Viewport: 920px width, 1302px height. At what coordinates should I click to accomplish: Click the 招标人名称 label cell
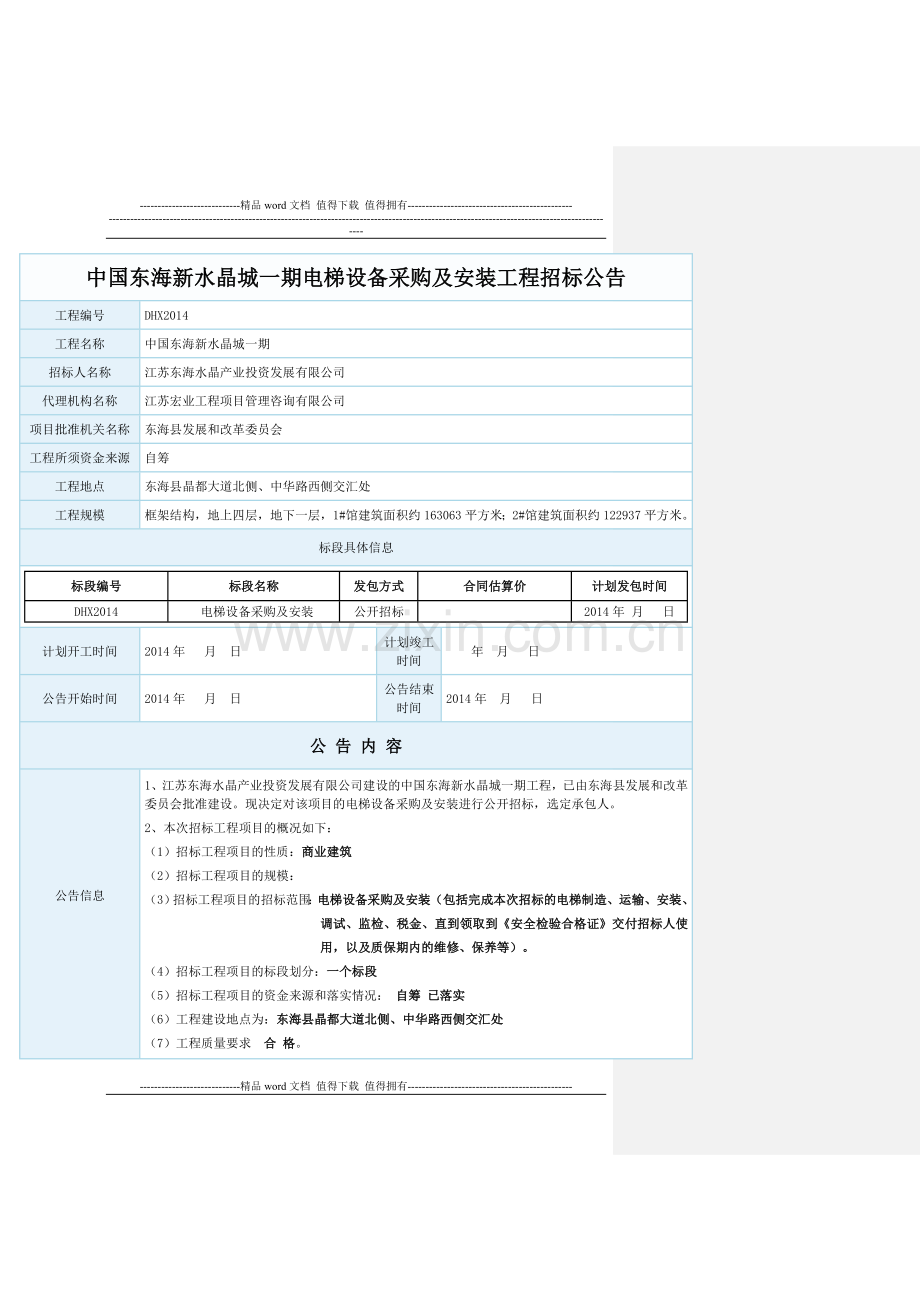(80, 372)
